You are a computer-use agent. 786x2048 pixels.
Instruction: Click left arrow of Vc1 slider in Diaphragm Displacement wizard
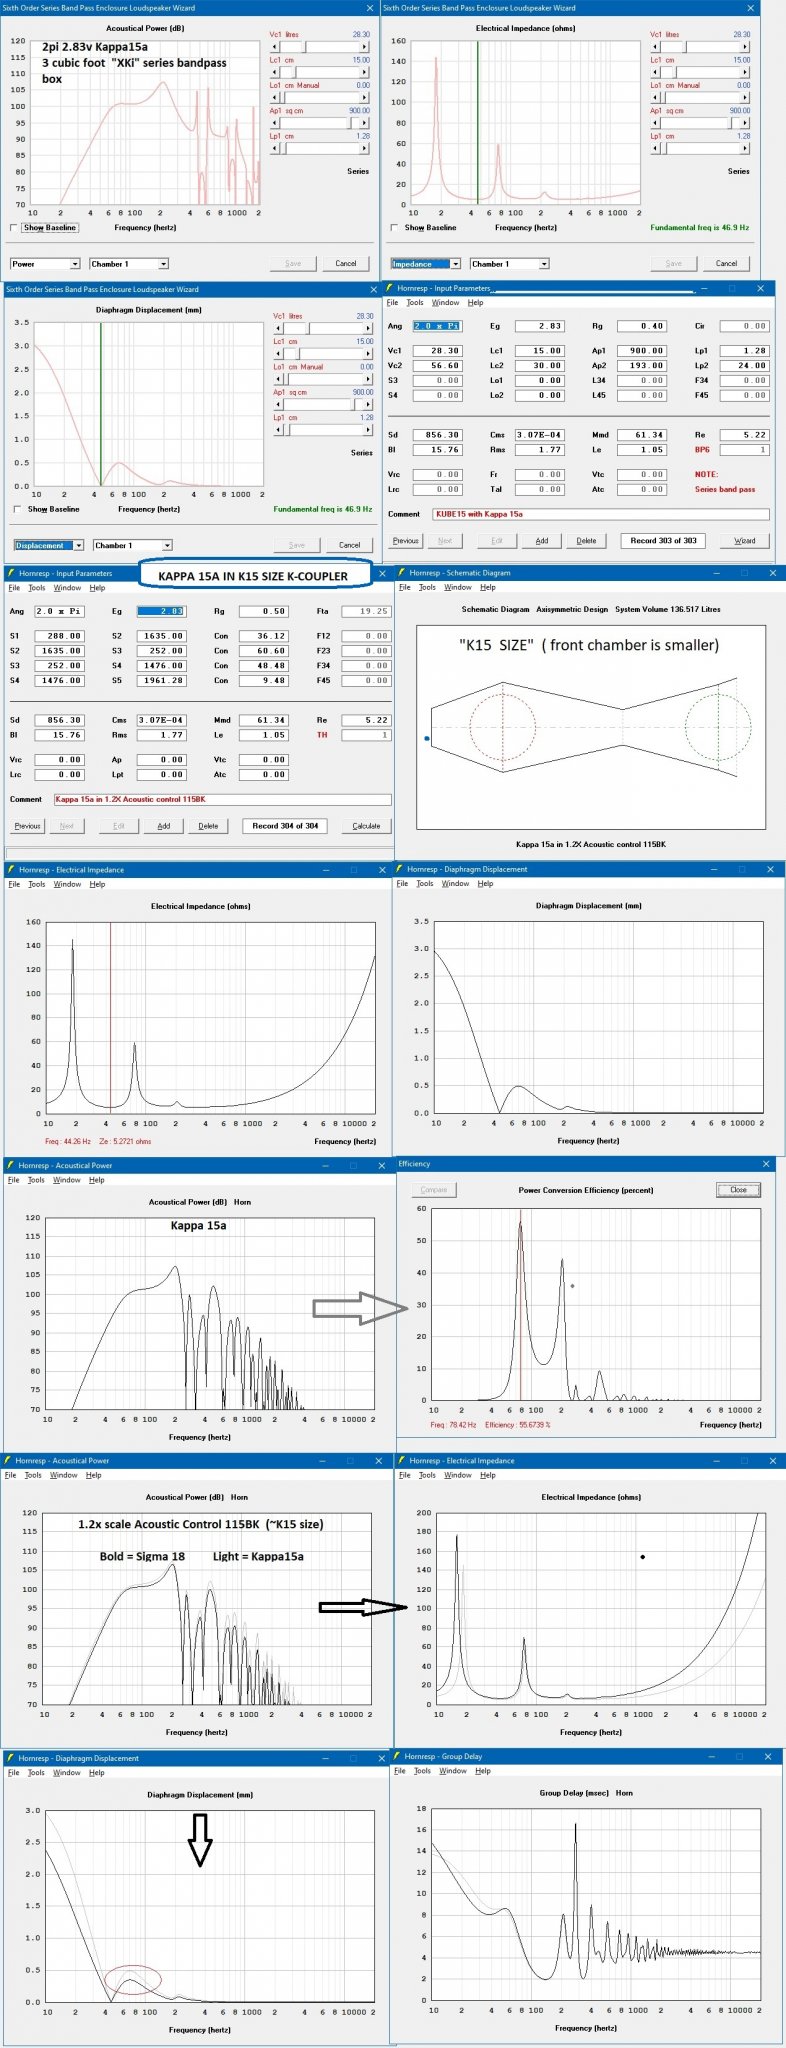click(x=278, y=328)
